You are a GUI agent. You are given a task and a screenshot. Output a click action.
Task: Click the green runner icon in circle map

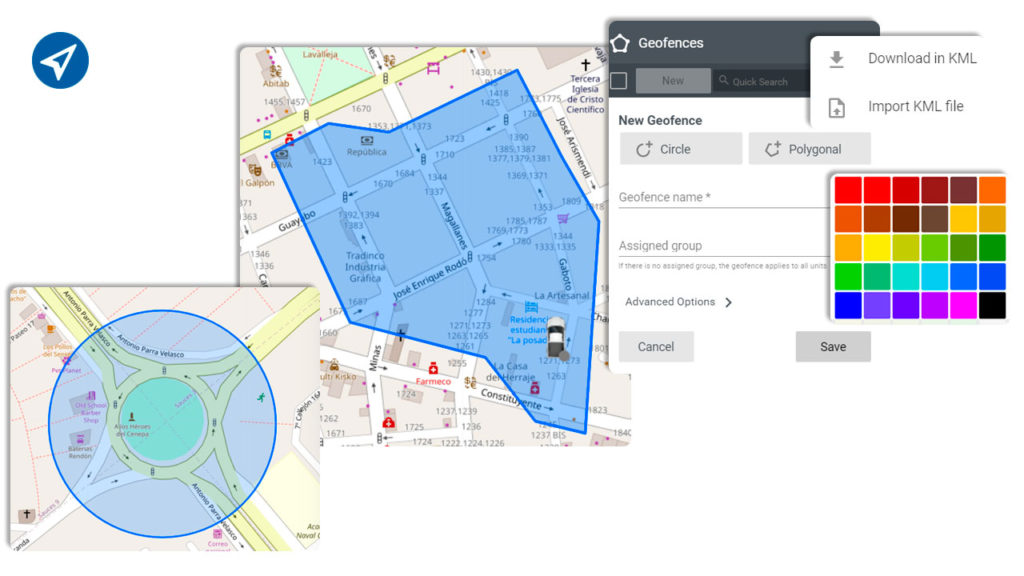(x=261, y=397)
